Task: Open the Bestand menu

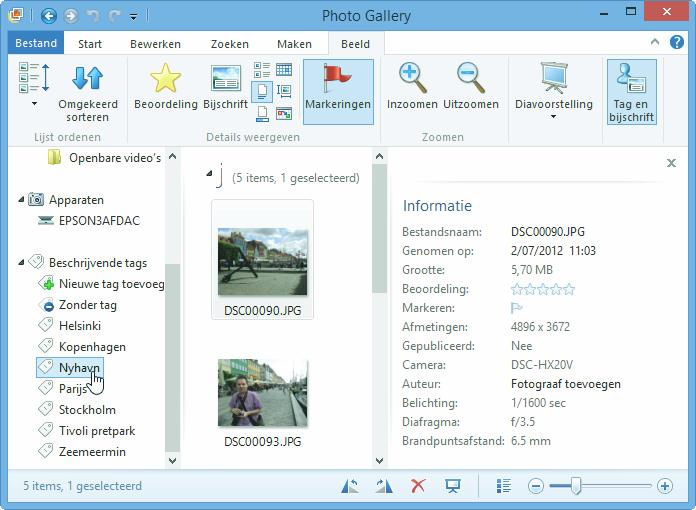Action: coord(36,44)
